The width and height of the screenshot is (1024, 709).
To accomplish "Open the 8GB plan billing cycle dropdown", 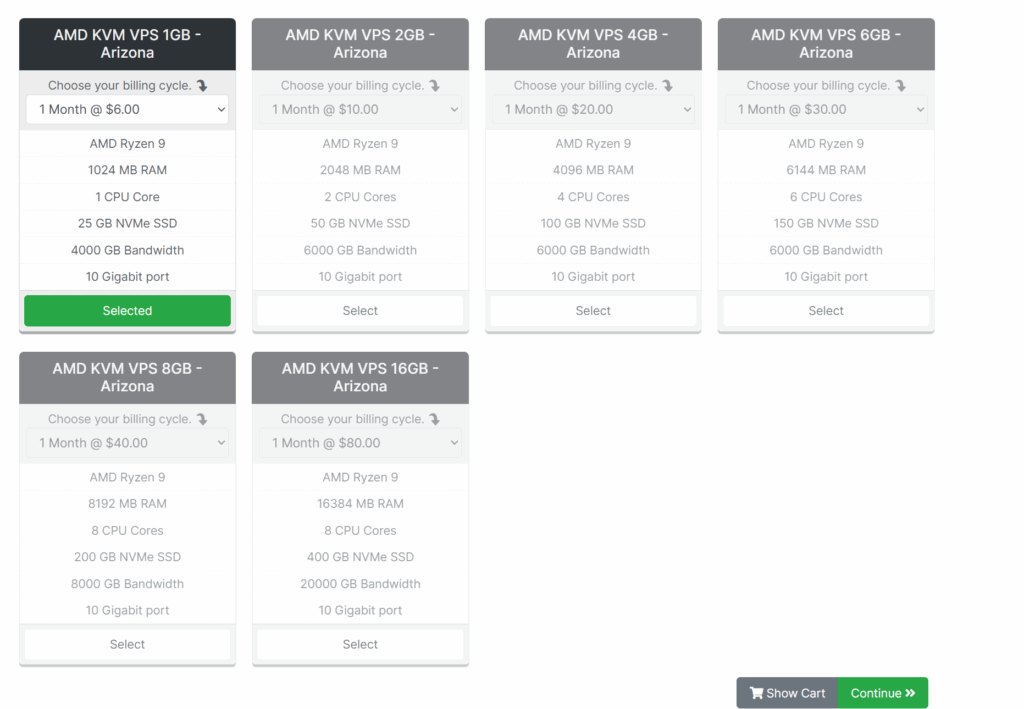I will [127, 443].
